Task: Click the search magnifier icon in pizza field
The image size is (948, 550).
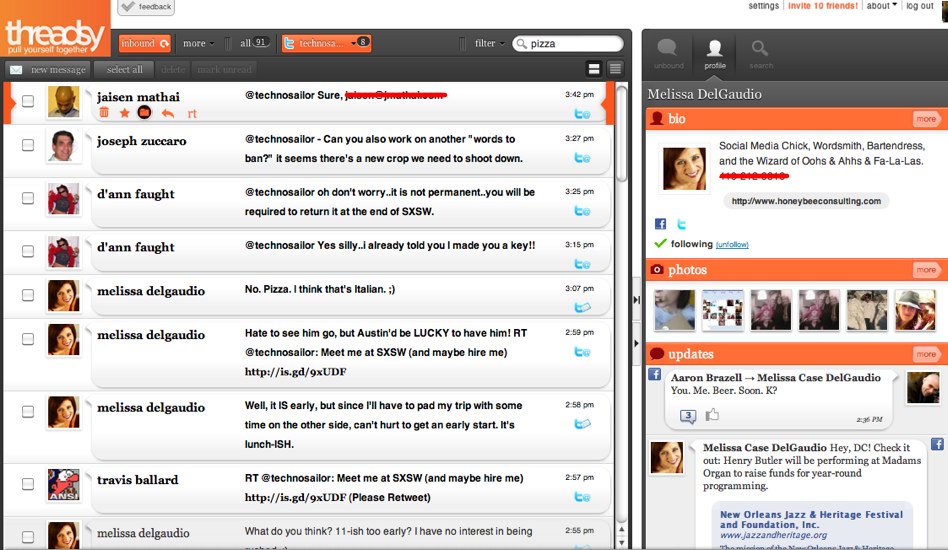Action: coord(521,44)
